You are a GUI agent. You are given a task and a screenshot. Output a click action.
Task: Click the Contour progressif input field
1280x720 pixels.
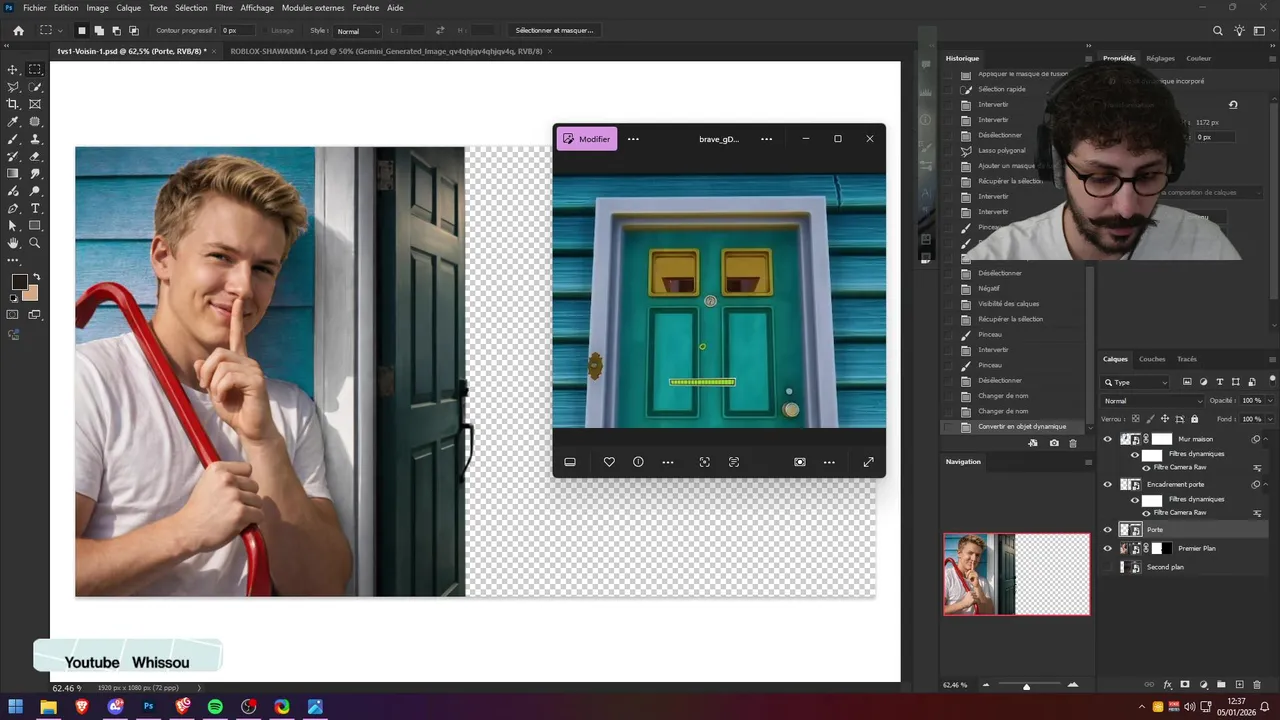click(x=238, y=31)
